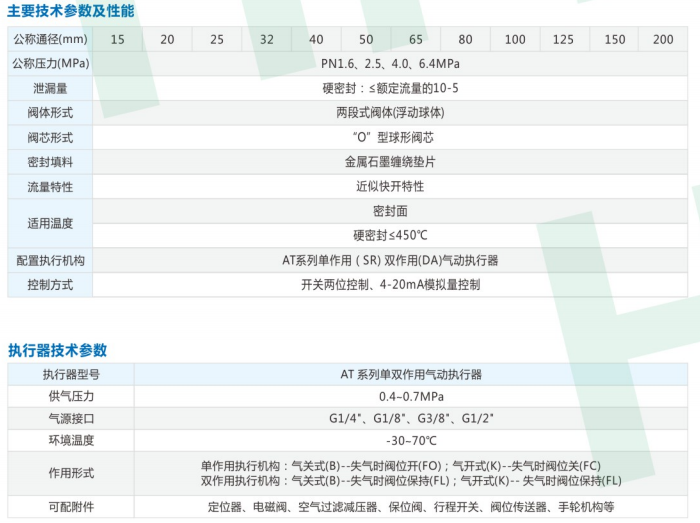
Task: Click the 执行器技术参数 section heading
Action: [x=57, y=350]
